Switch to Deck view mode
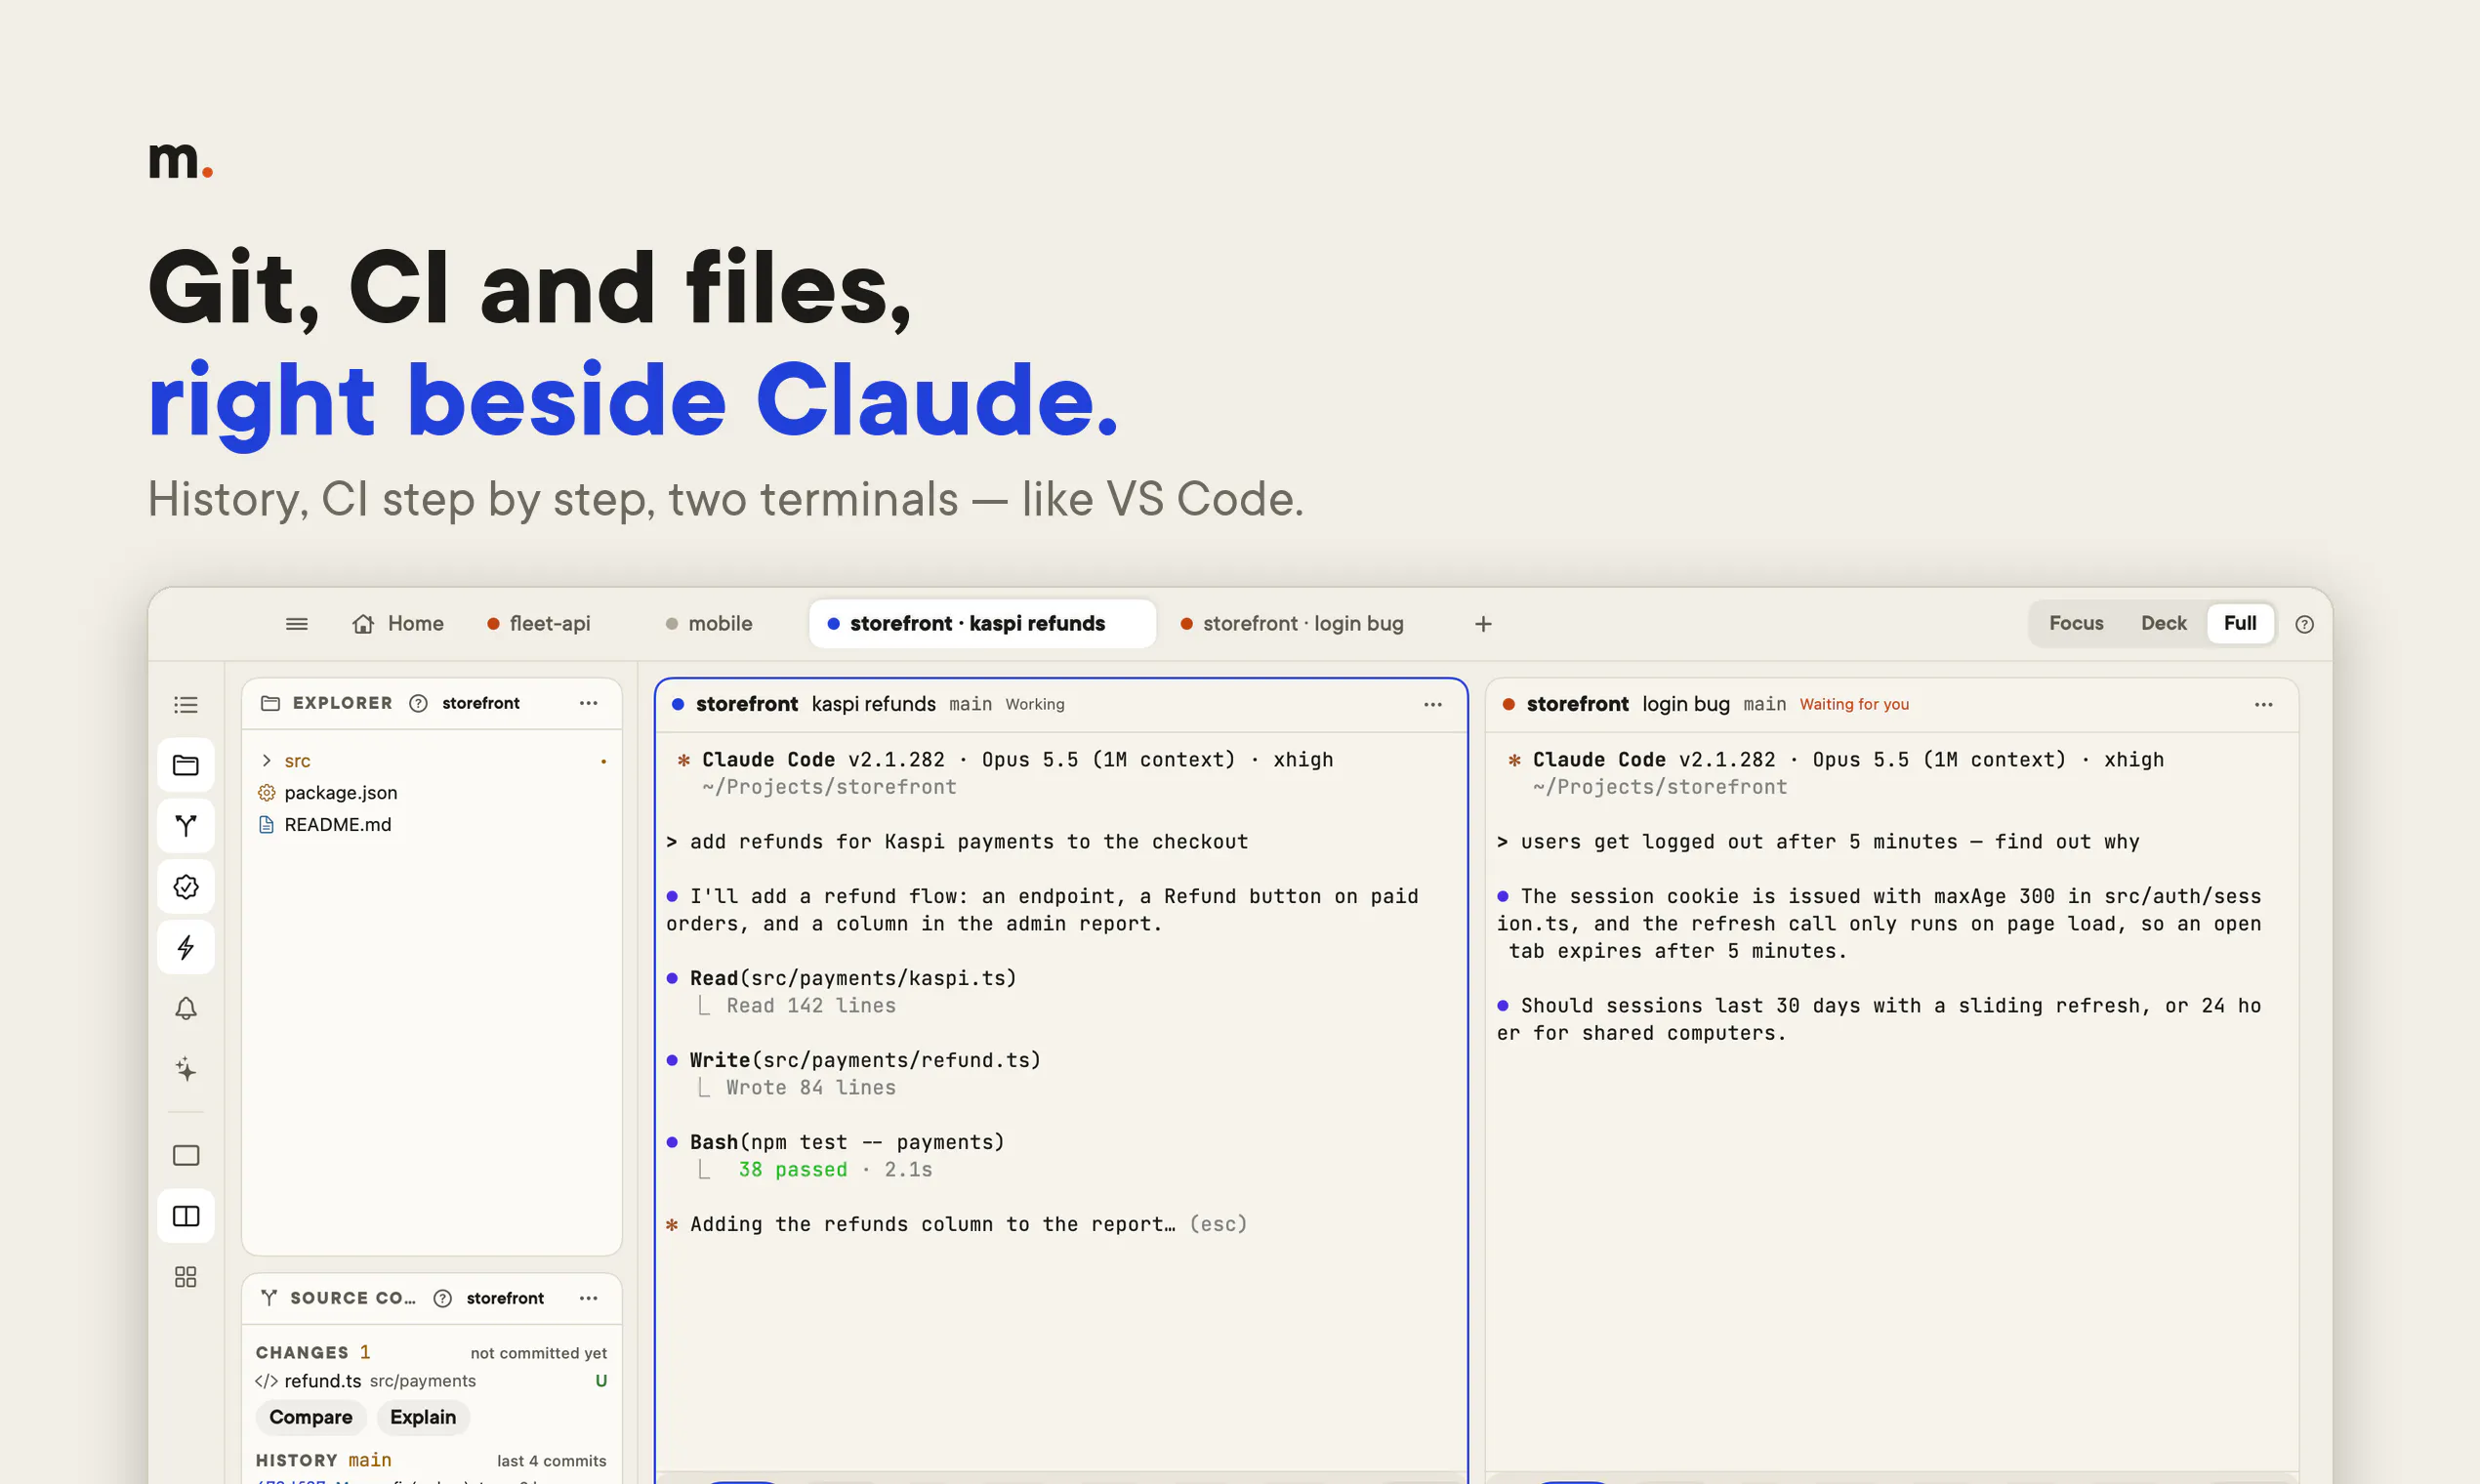 pyautogui.click(x=2163, y=623)
